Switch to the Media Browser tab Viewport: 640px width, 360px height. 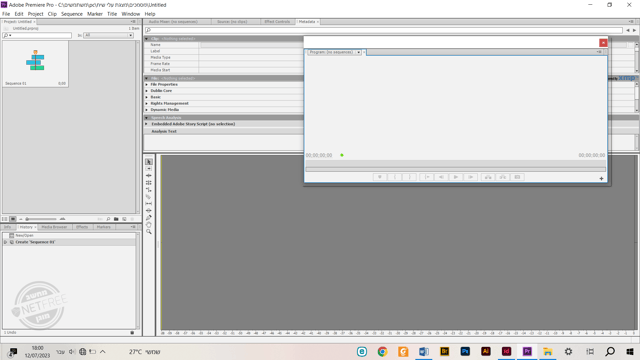(54, 227)
